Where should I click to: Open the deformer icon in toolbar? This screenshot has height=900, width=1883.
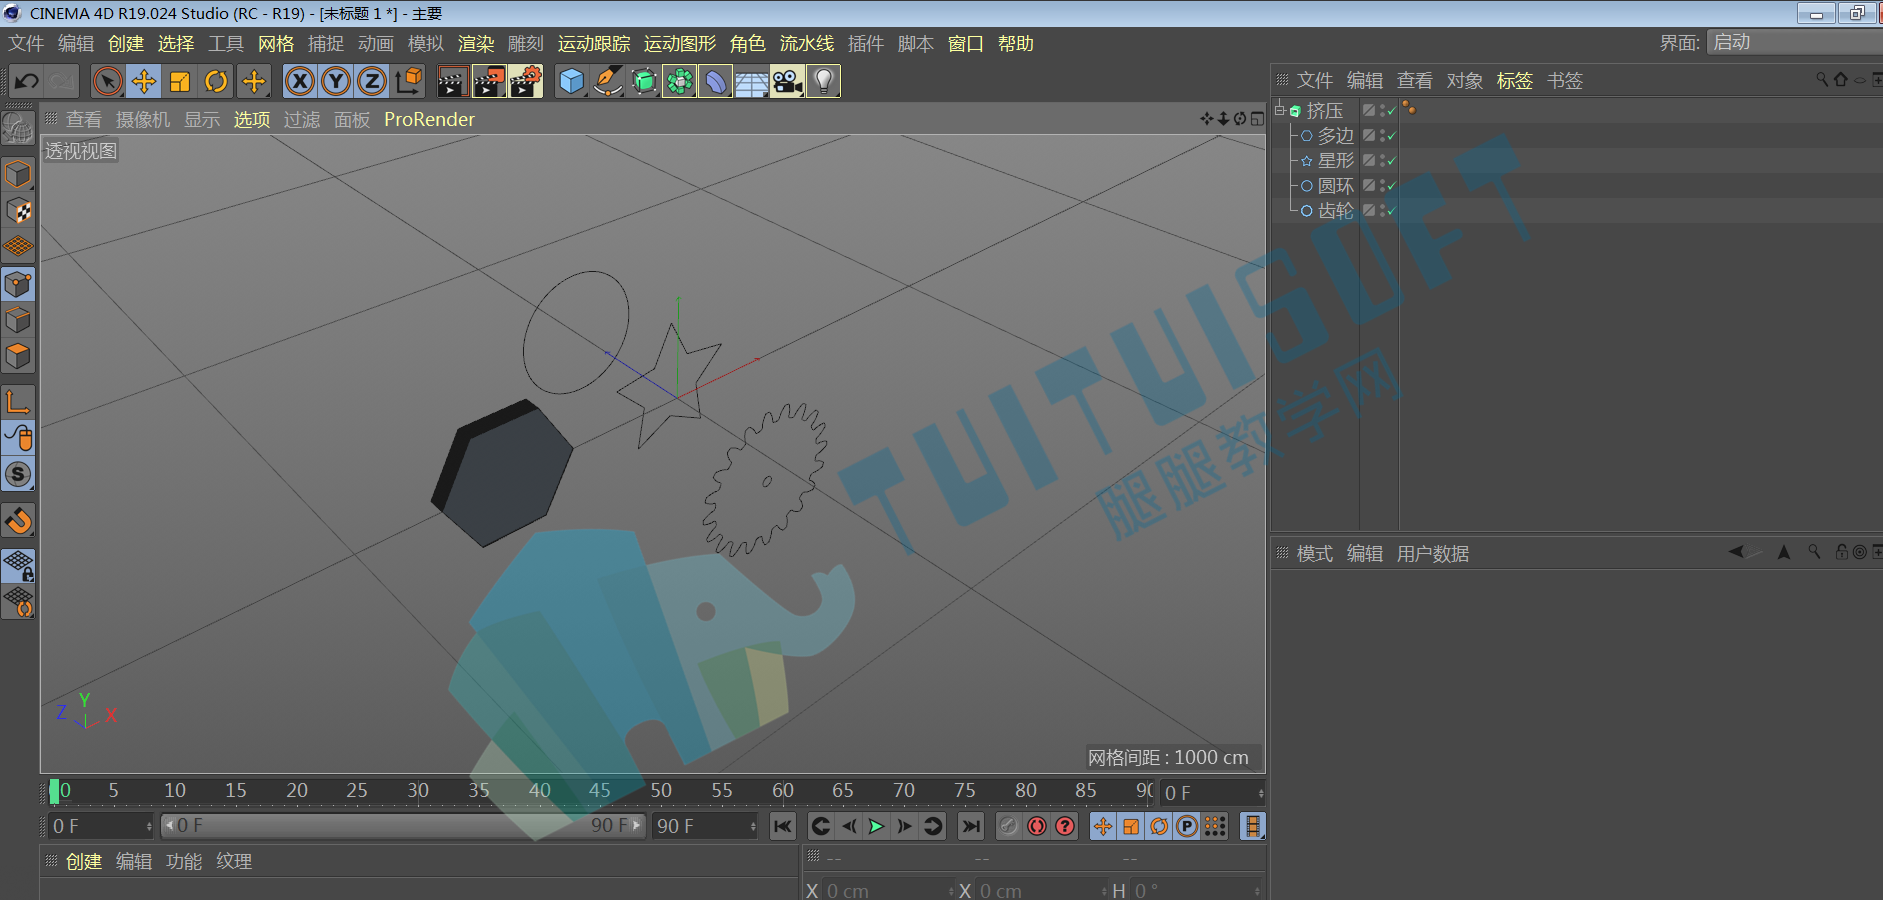tap(716, 81)
